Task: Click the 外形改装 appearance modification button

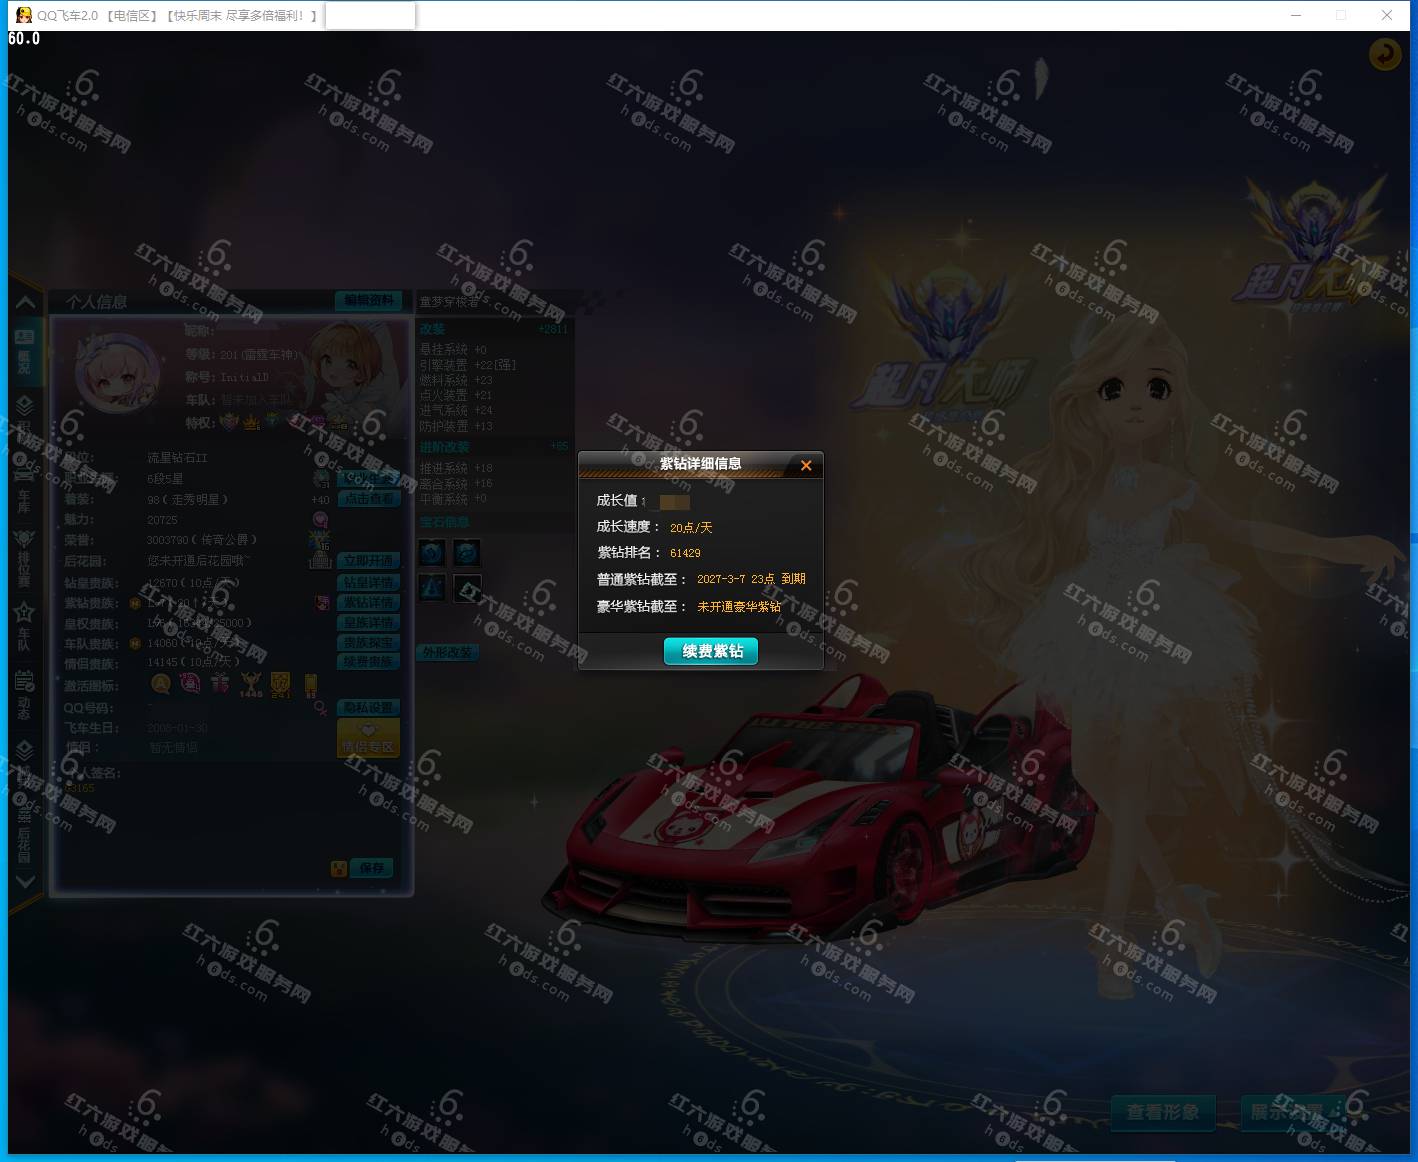Action: click(446, 652)
